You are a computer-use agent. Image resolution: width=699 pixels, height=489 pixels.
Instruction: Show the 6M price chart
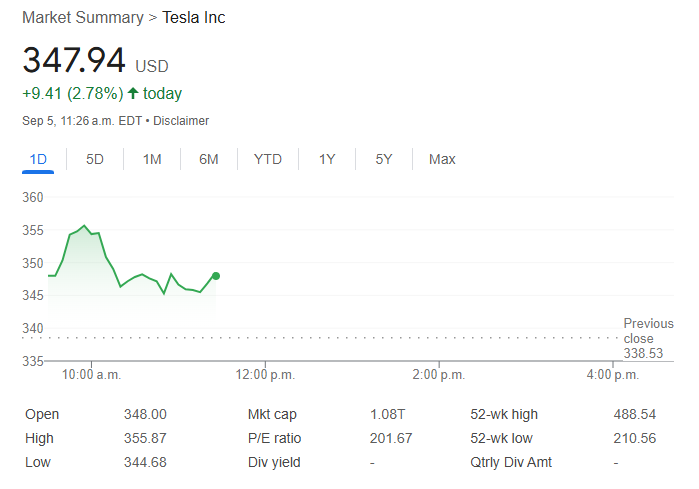click(x=209, y=159)
